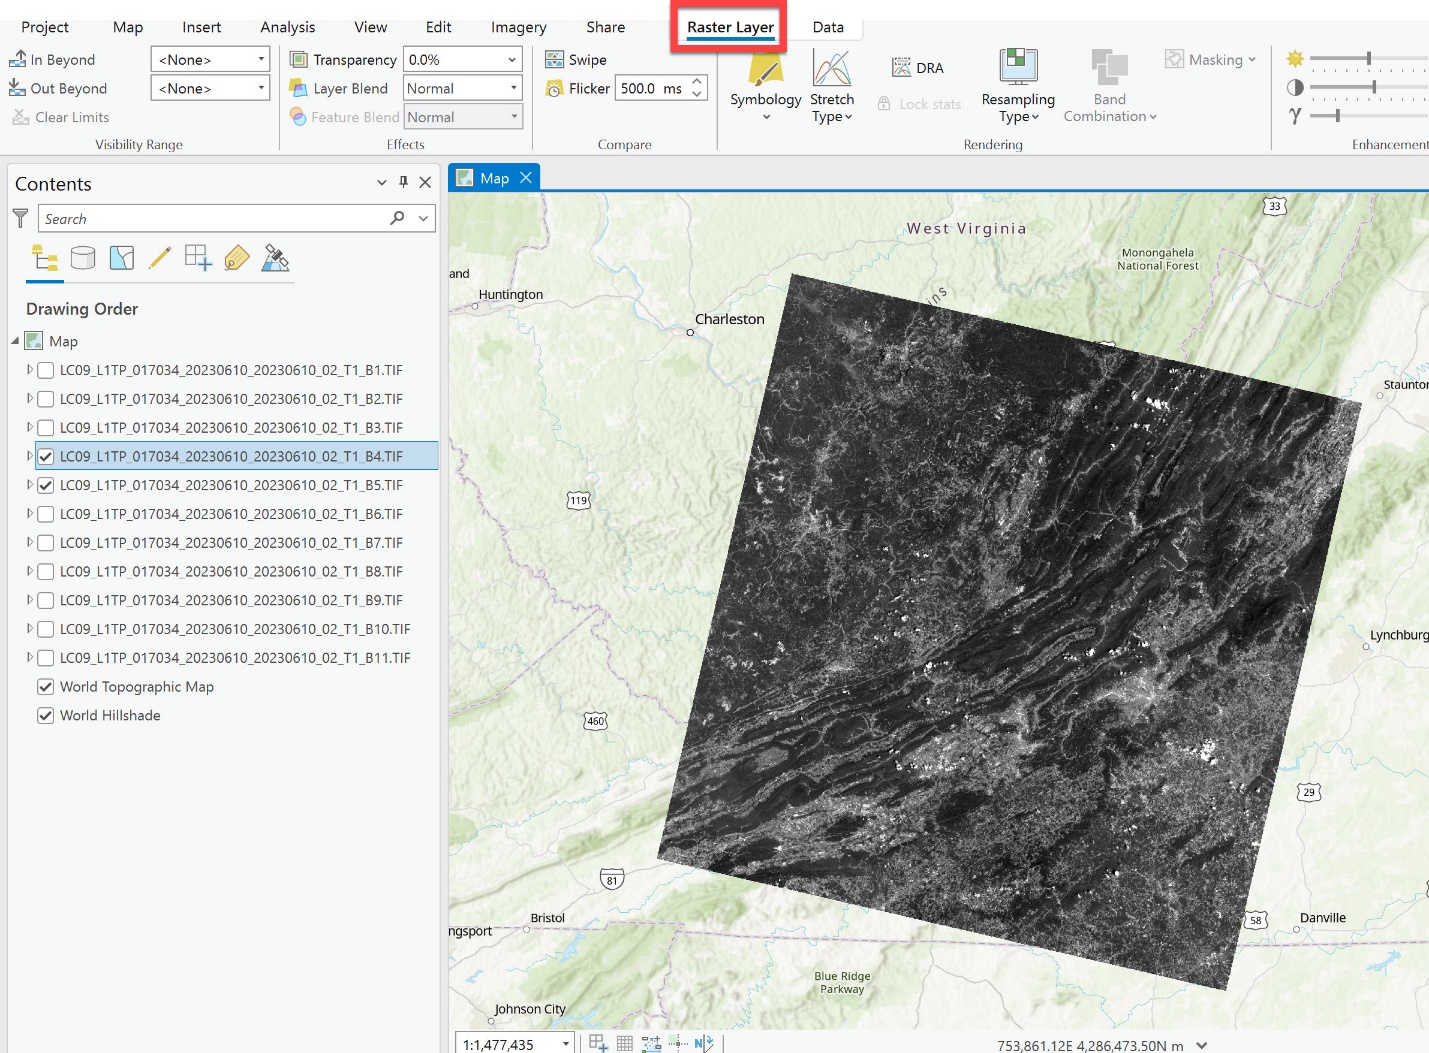Open the Analysis menu tab
The image size is (1429, 1053).
pos(287,27)
